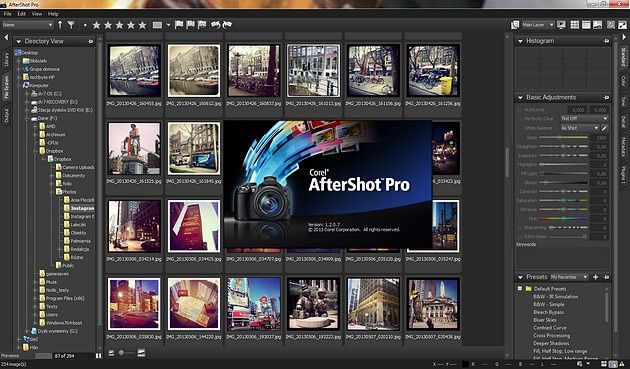This screenshot has height=369, width=630.
Task: Collapse the Presets section
Action: [520, 277]
